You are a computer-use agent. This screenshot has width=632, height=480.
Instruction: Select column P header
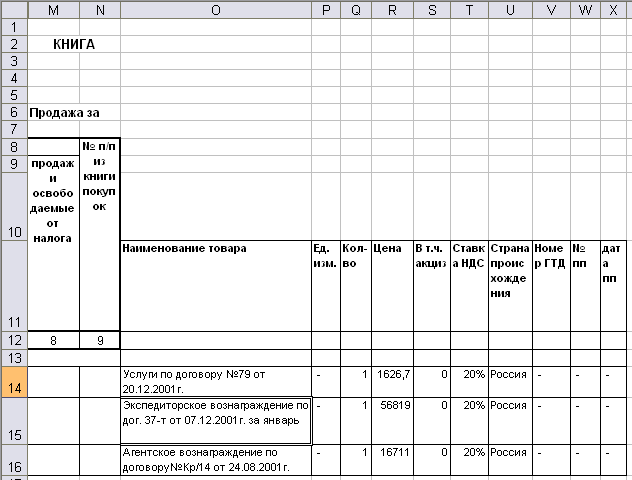click(x=326, y=10)
